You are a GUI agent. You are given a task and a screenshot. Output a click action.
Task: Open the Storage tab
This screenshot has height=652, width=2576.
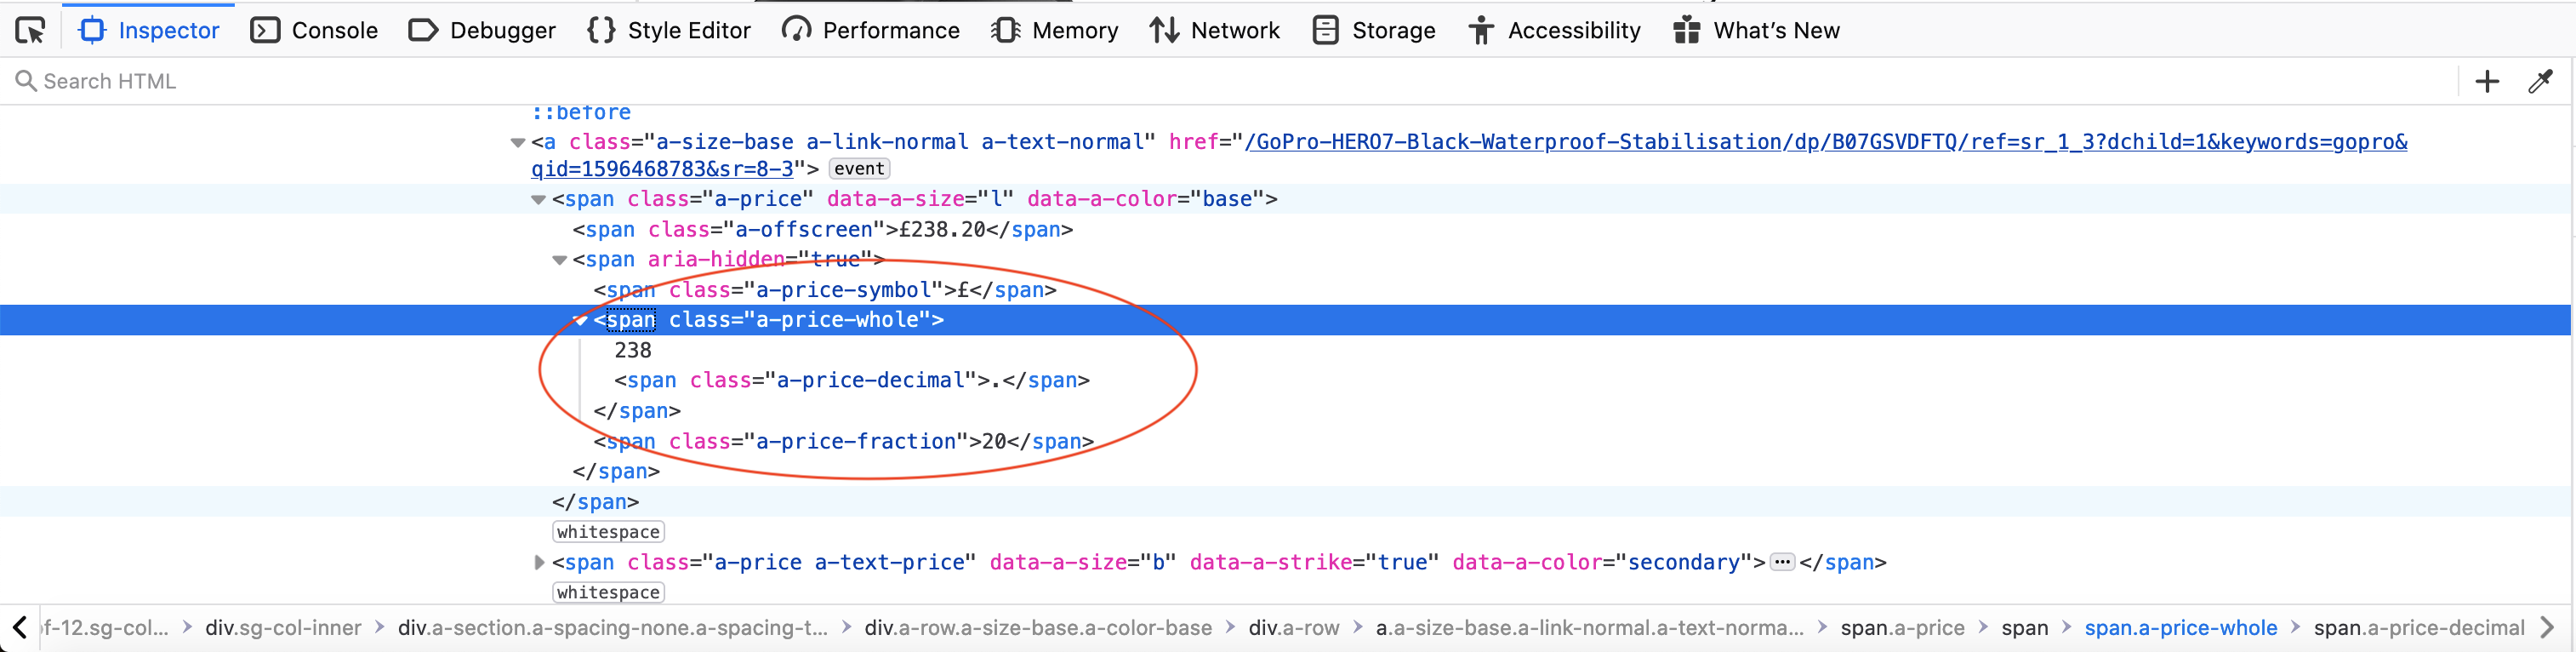point(1374,31)
